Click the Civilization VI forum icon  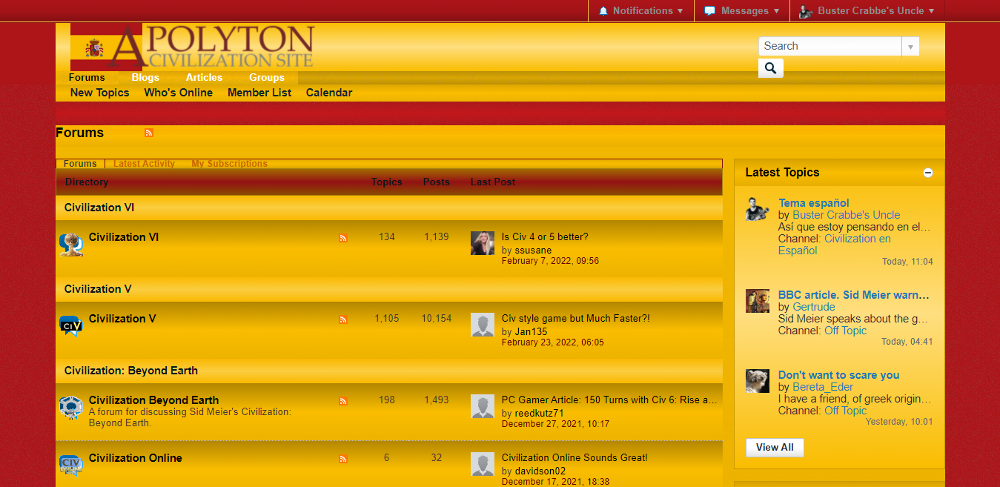point(71,244)
